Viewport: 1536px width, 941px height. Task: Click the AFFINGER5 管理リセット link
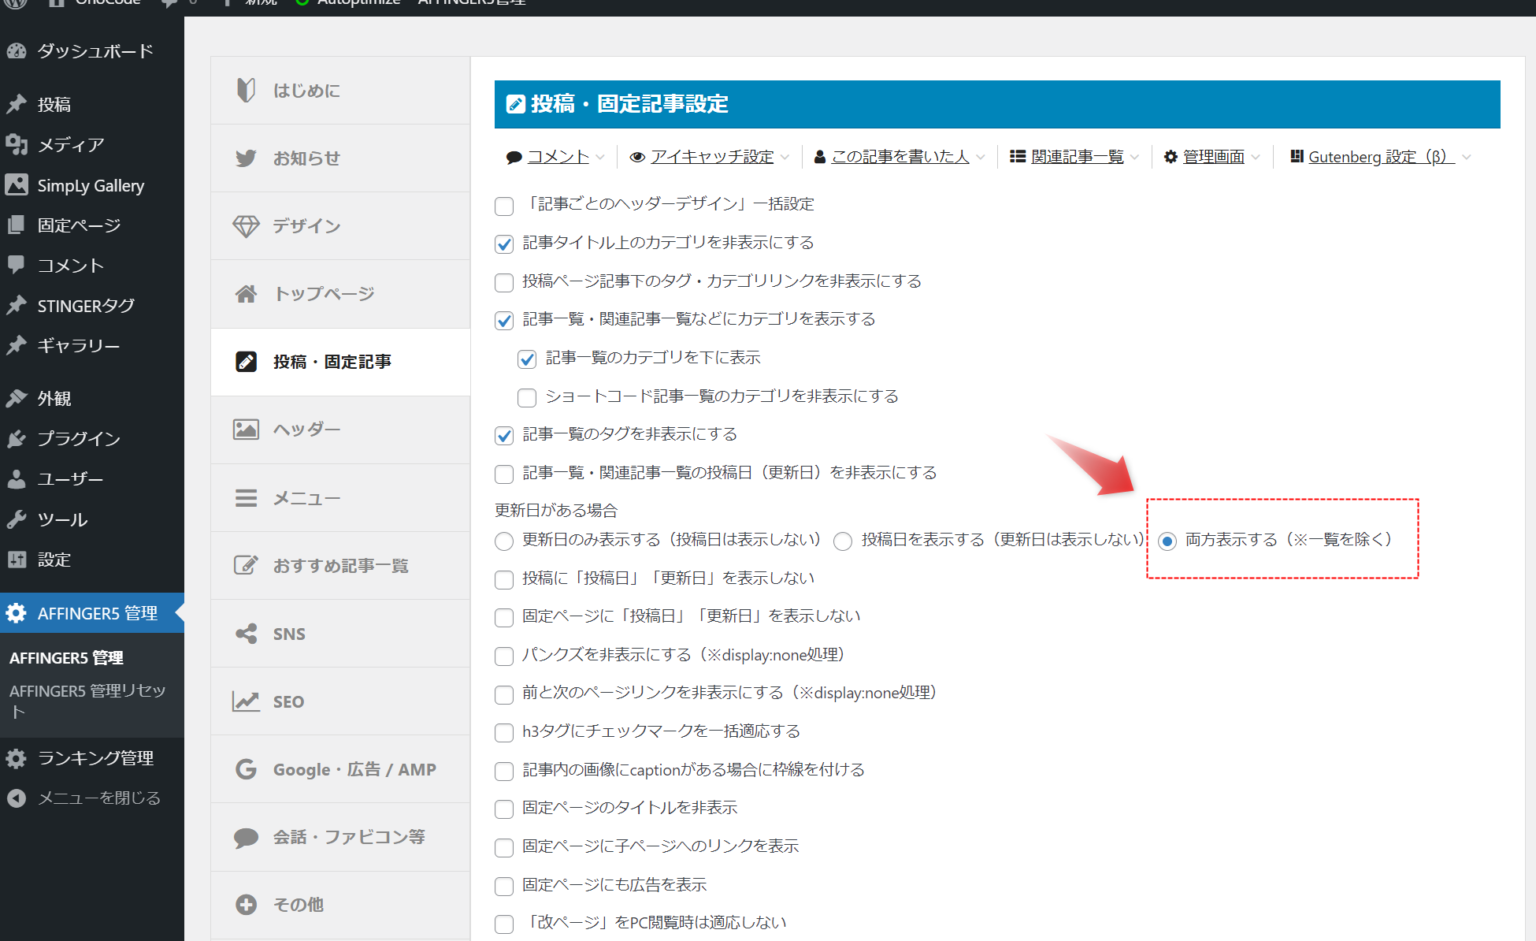[x=87, y=700]
